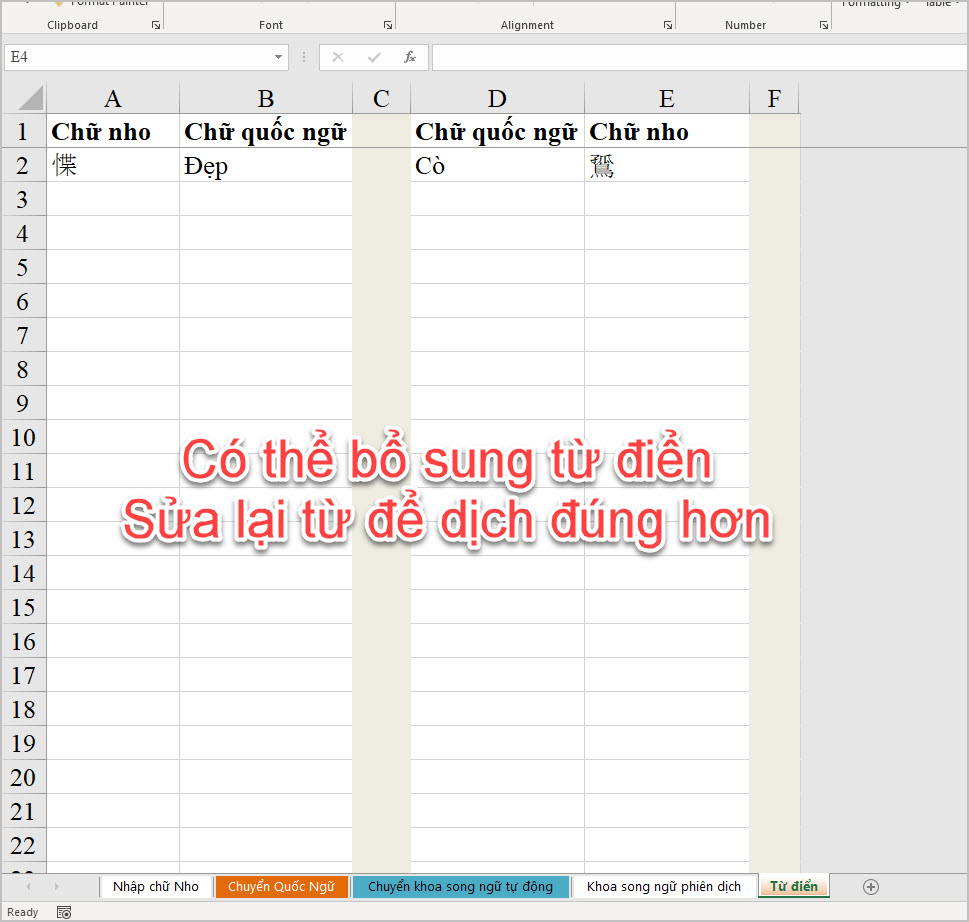
Task: Click the macro recording icon in status bar
Action: pyautogui.click(x=64, y=912)
